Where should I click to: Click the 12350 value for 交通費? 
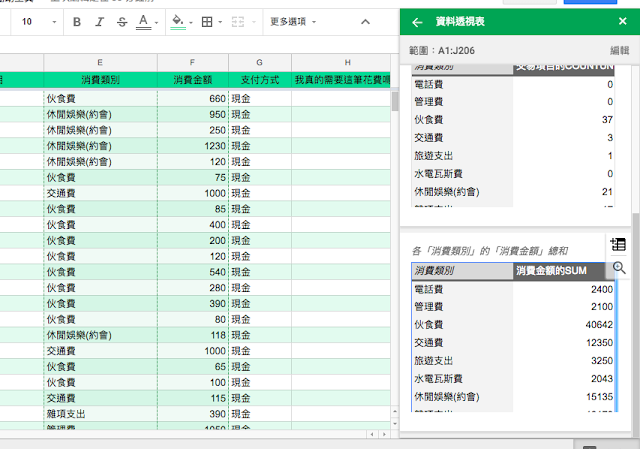click(599, 343)
